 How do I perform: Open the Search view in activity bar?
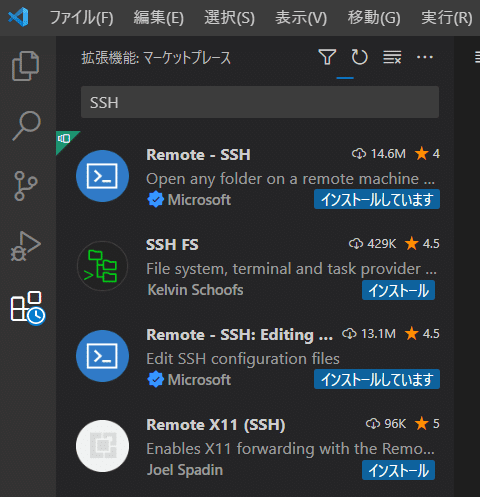pos(26,126)
